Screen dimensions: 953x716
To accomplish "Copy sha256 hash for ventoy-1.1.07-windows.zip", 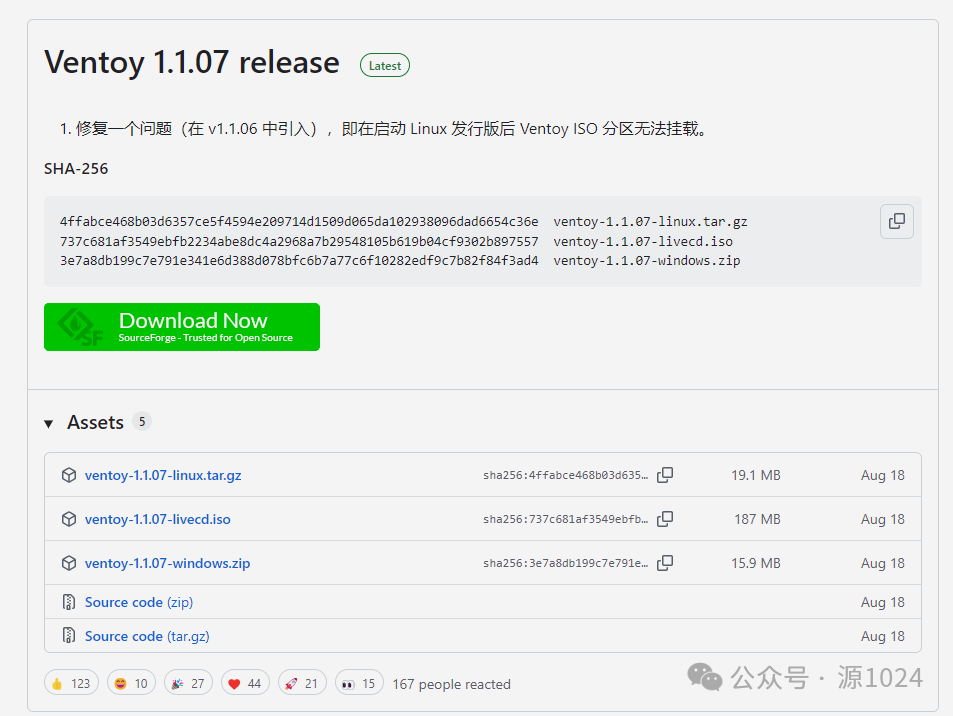I will click(665, 563).
